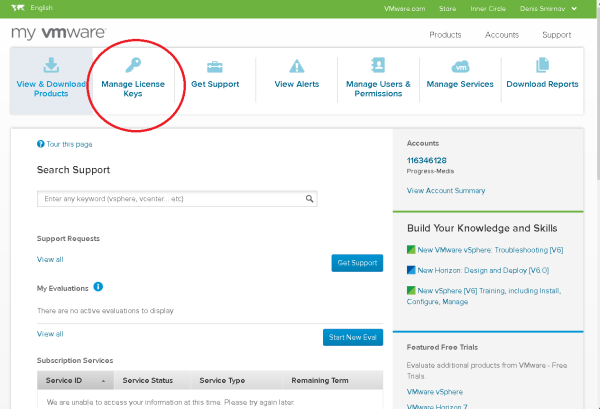This screenshot has width=600, height=409.
Task: Click the green icon beside vSphere Troubleshooting course
Action: click(x=411, y=249)
